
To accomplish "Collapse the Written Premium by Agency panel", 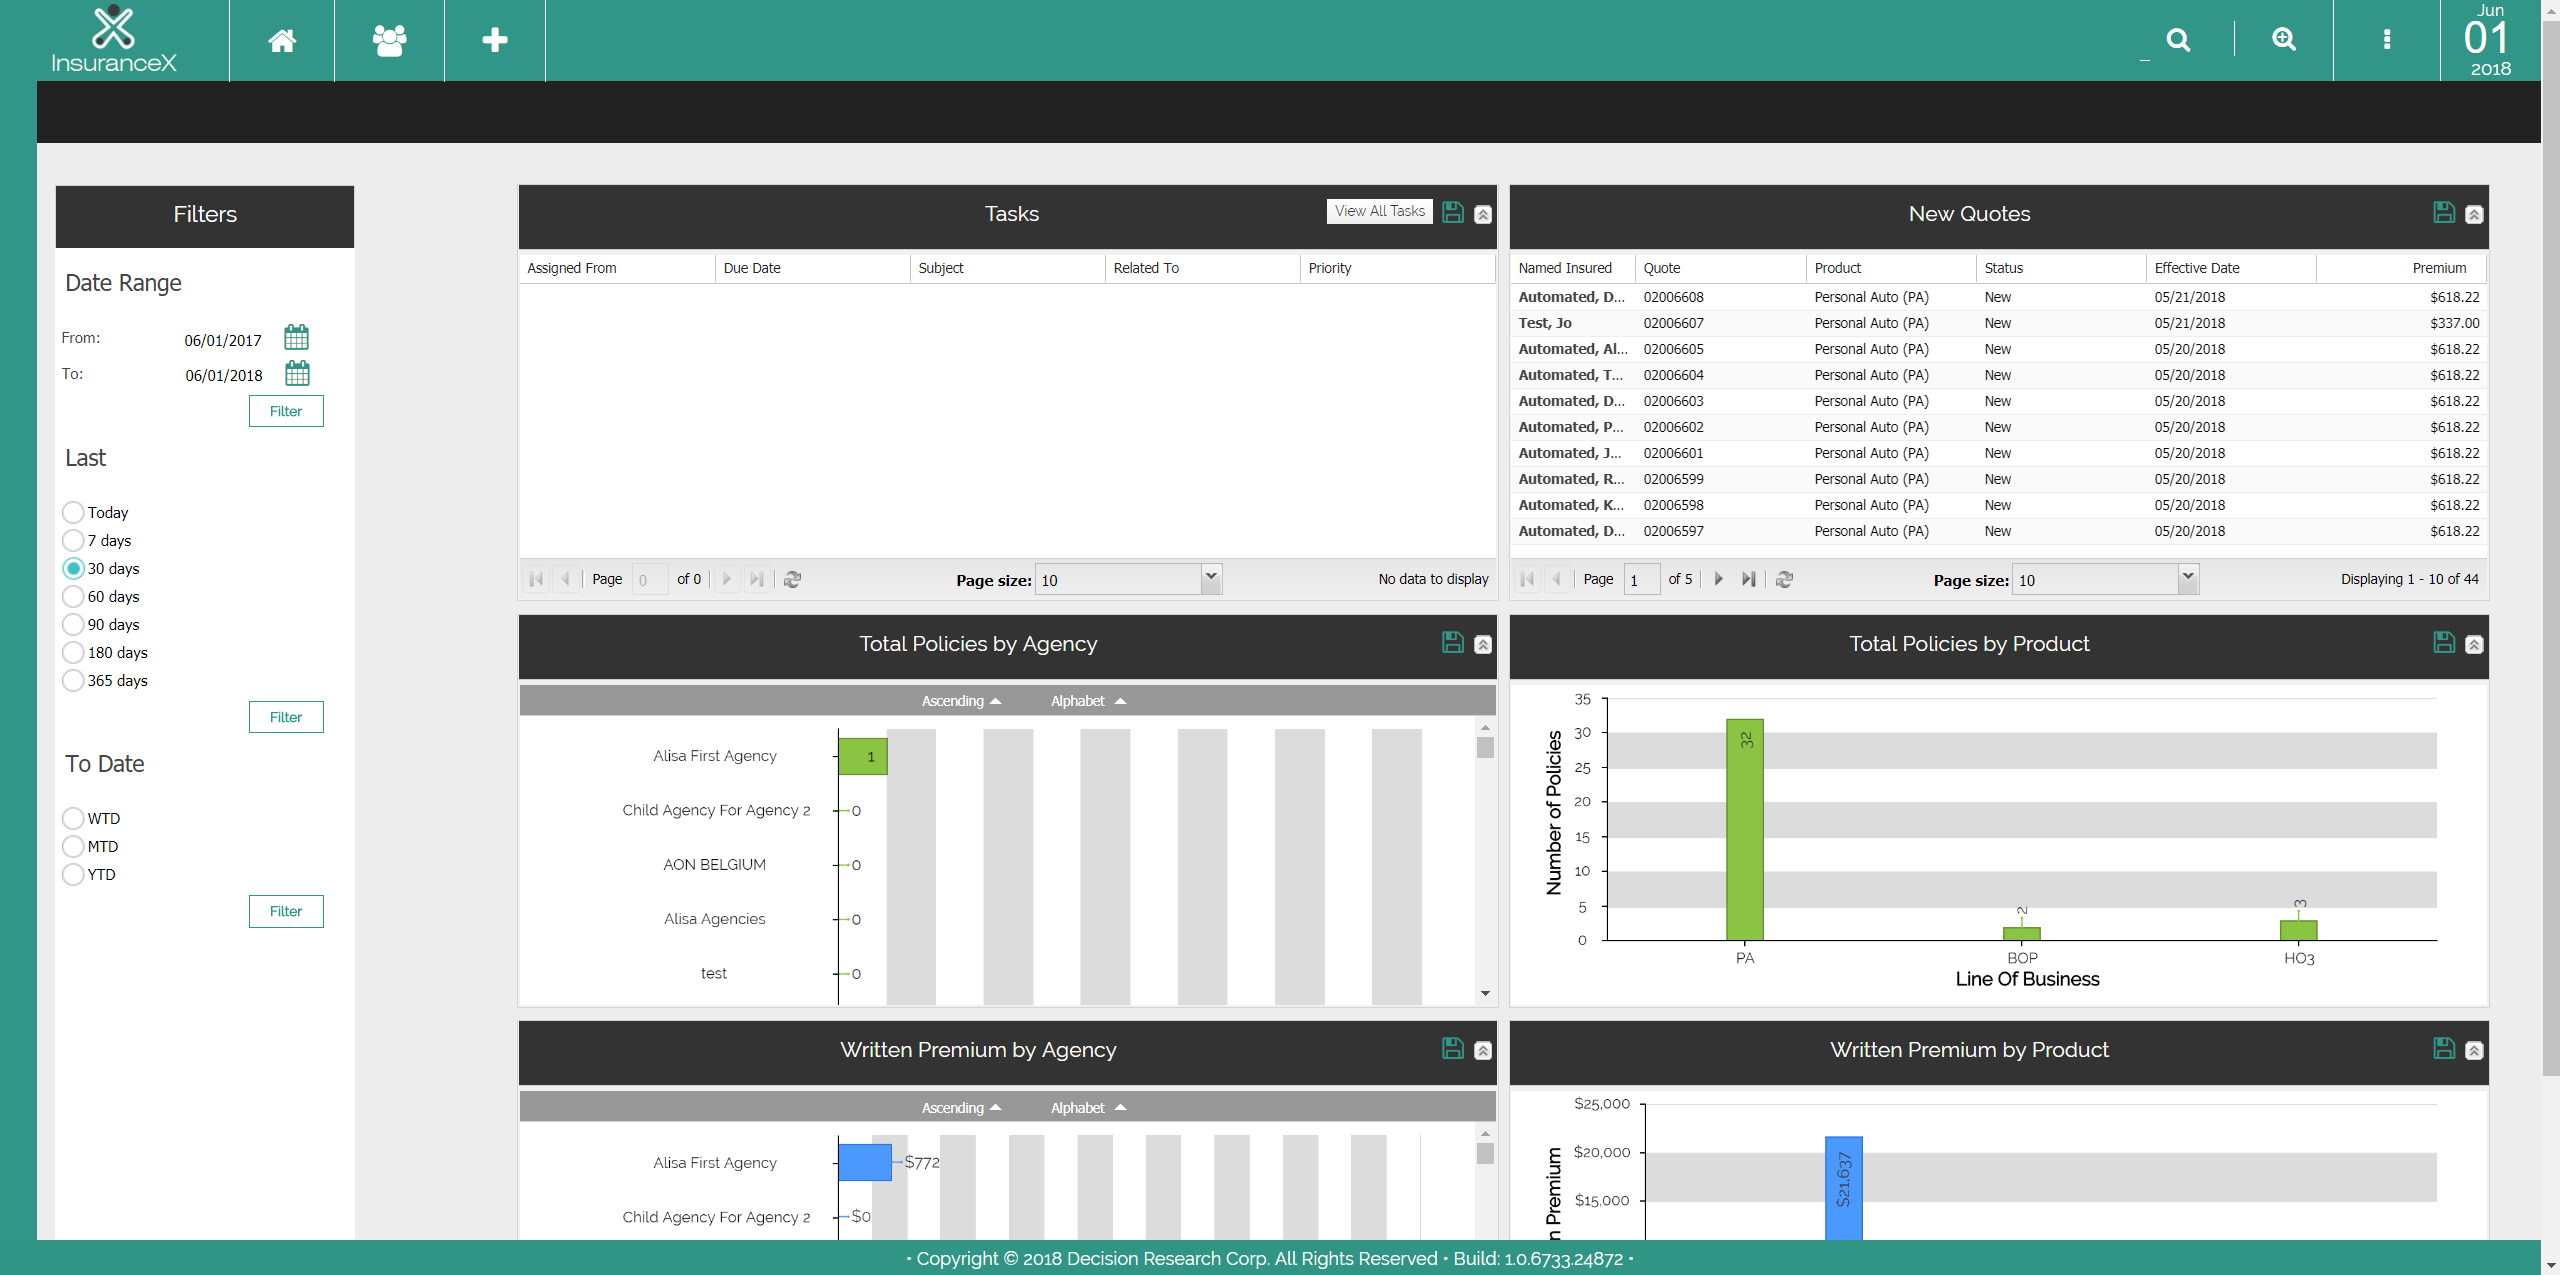I will [1483, 1050].
